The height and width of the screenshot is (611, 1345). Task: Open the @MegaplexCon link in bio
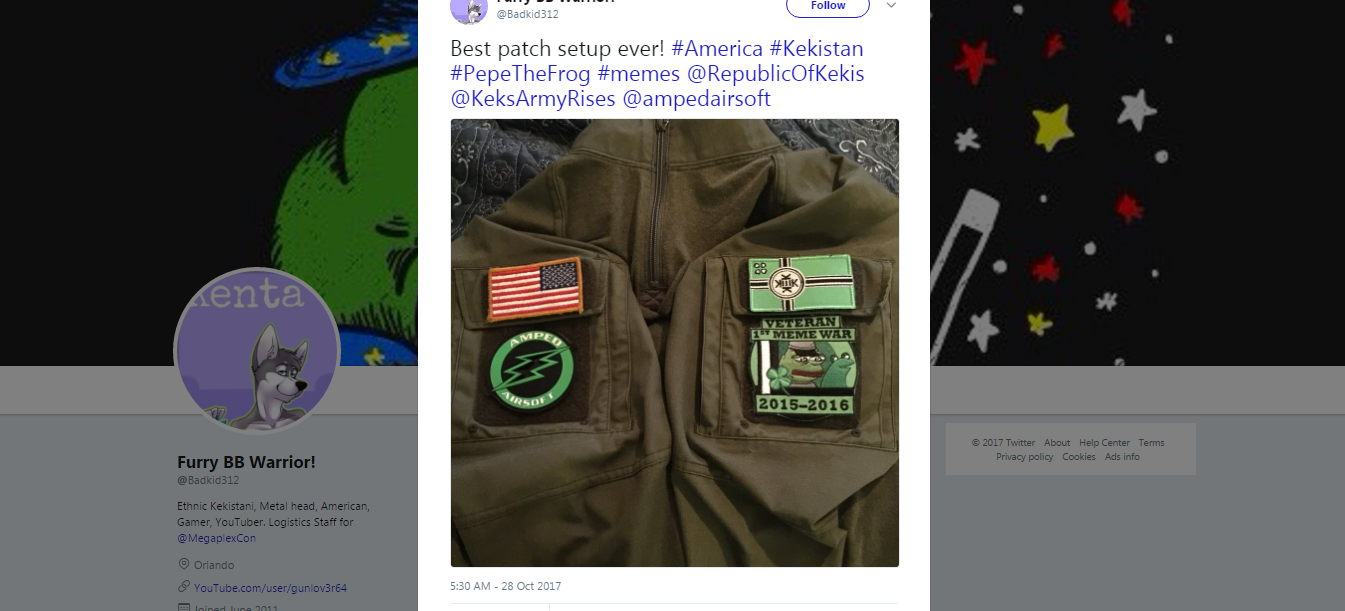(x=217, y=537)
